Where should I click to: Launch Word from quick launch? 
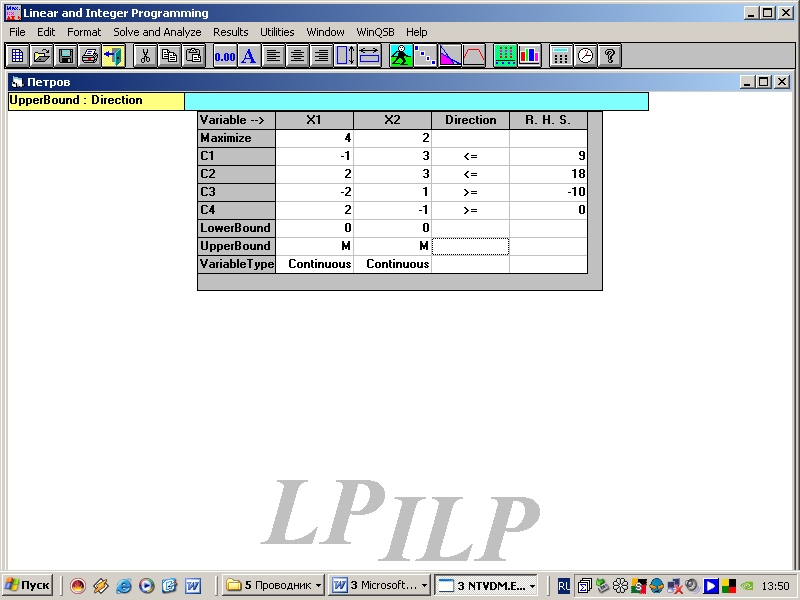pyautogui.click(x=193, y=586)
